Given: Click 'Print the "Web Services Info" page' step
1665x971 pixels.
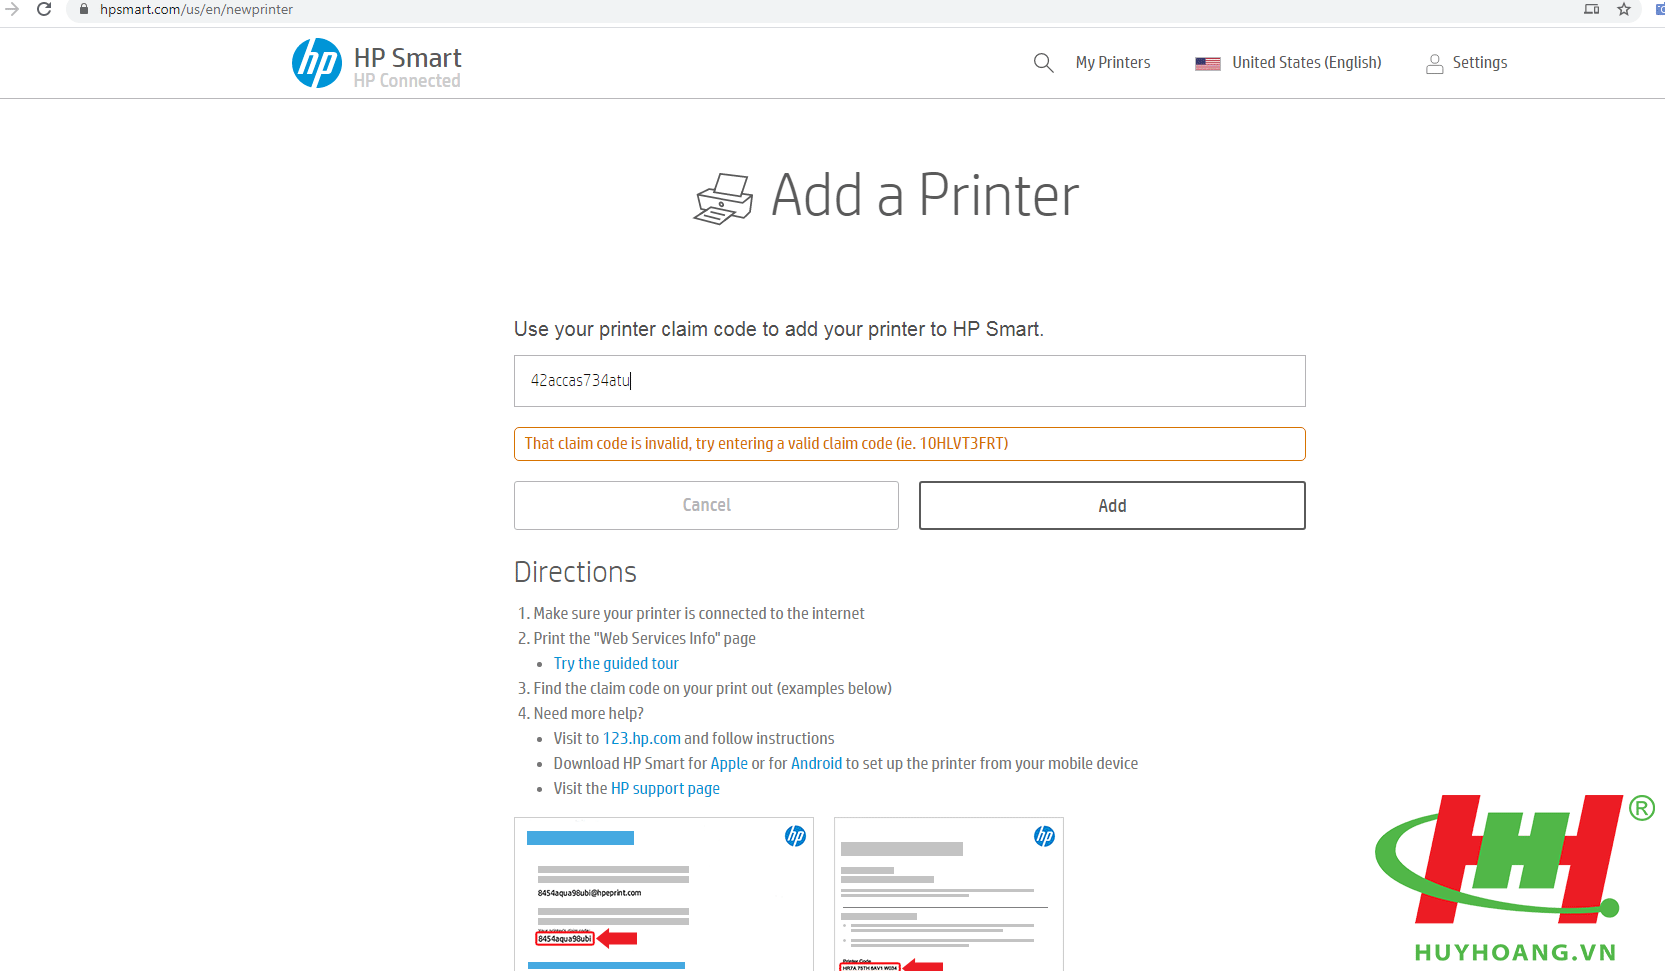Looking at the screenshot, I should click(644, 638).
